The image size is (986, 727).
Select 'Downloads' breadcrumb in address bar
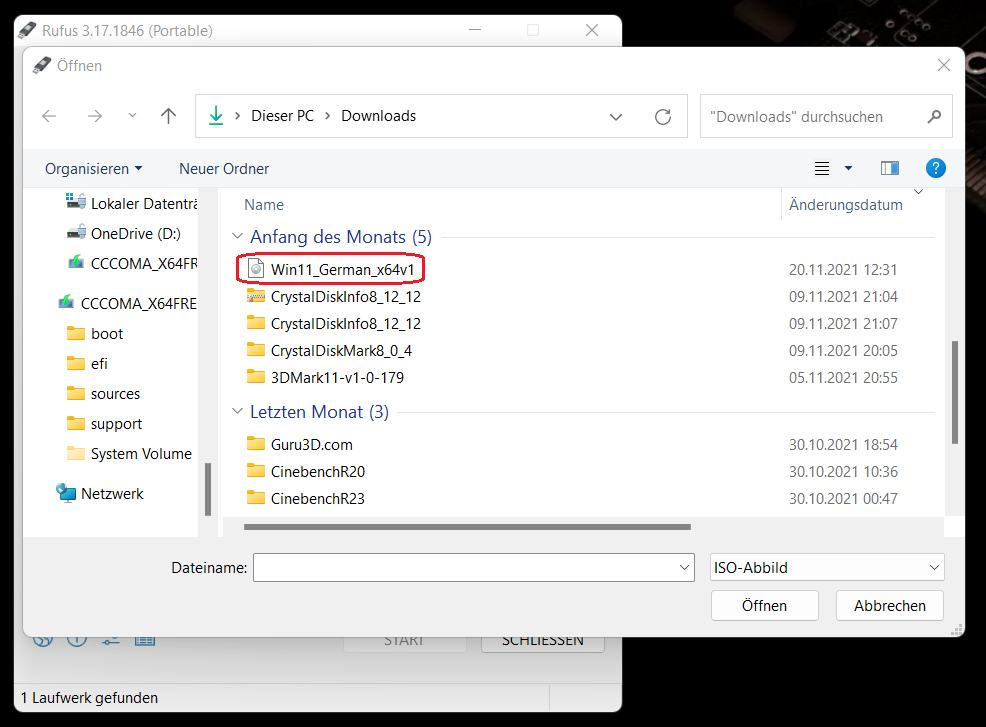(x=379, y=116)
